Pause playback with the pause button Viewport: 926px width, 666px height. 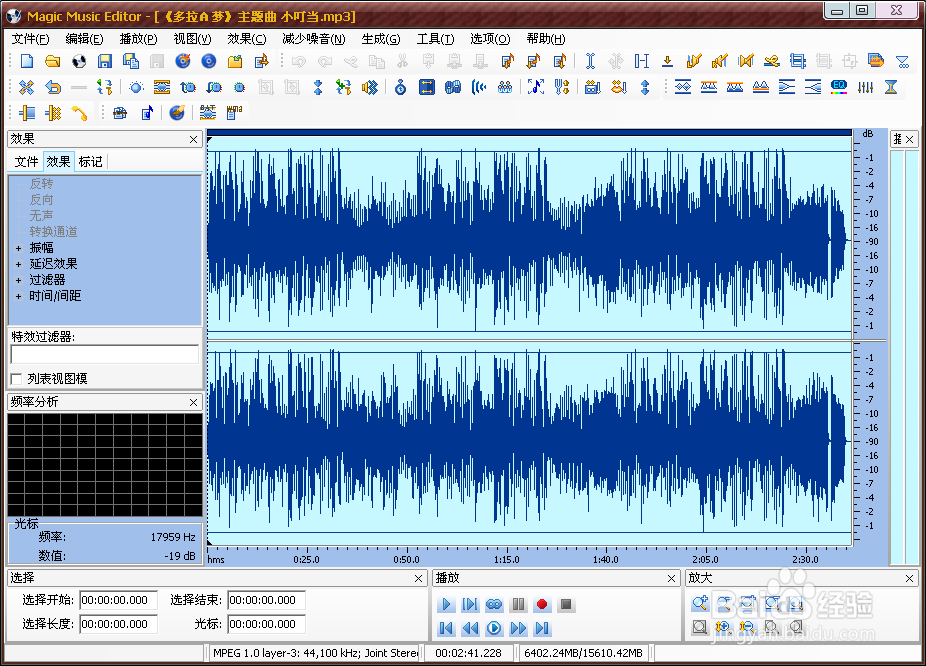tap(518, 604)
